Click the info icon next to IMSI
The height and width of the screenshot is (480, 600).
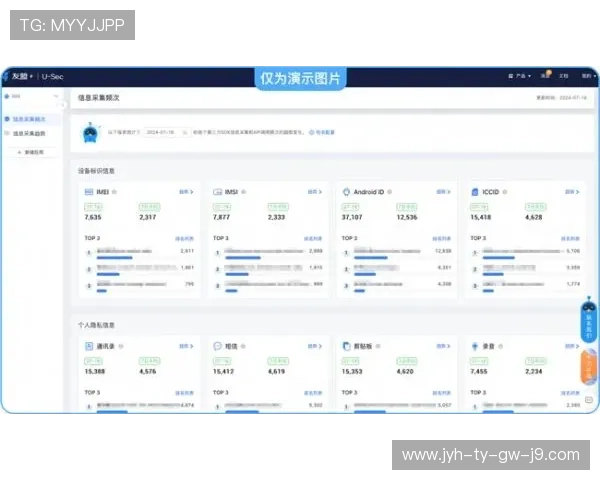pos(243,192)
